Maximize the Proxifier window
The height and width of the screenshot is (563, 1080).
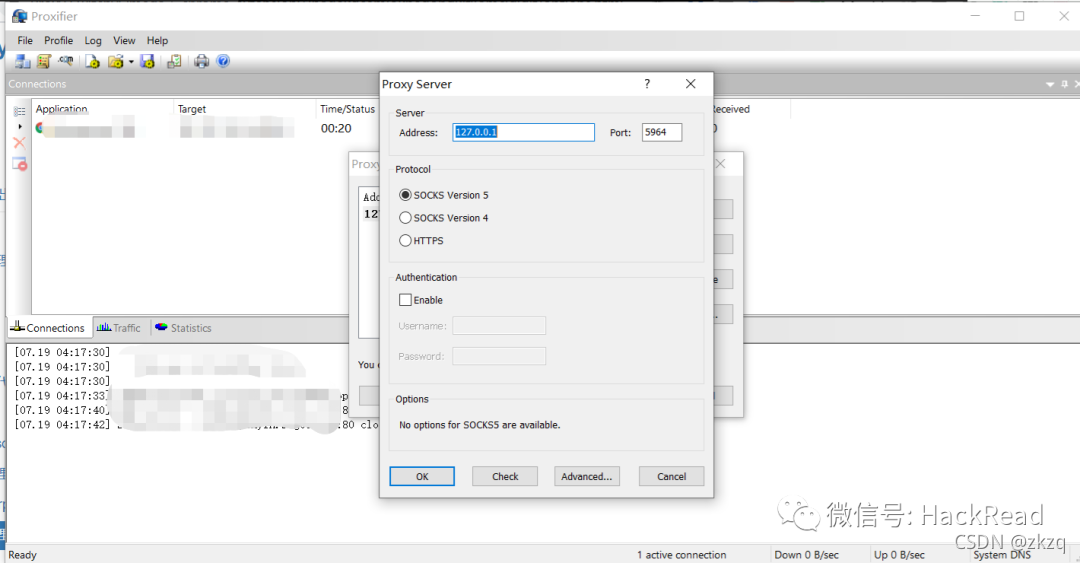1019,16
